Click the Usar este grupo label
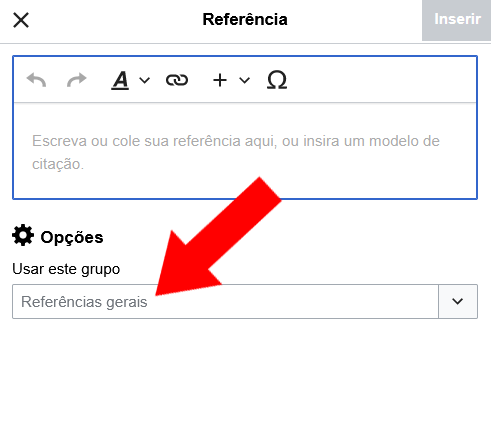 [x=66, y=269]
